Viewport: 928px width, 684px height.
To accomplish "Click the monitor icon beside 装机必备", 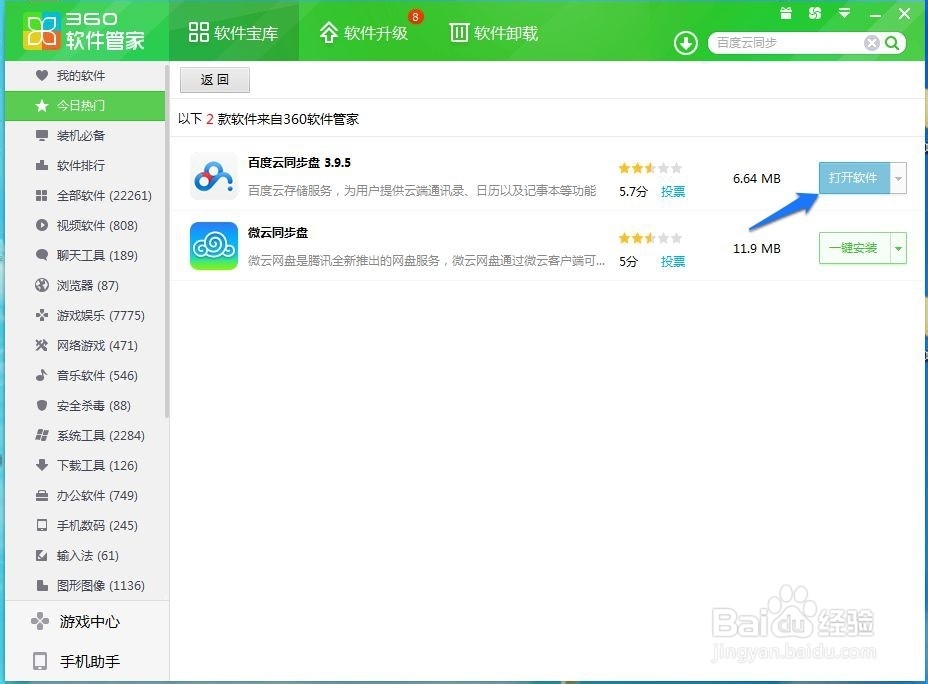I will click(x=41, y=135).
